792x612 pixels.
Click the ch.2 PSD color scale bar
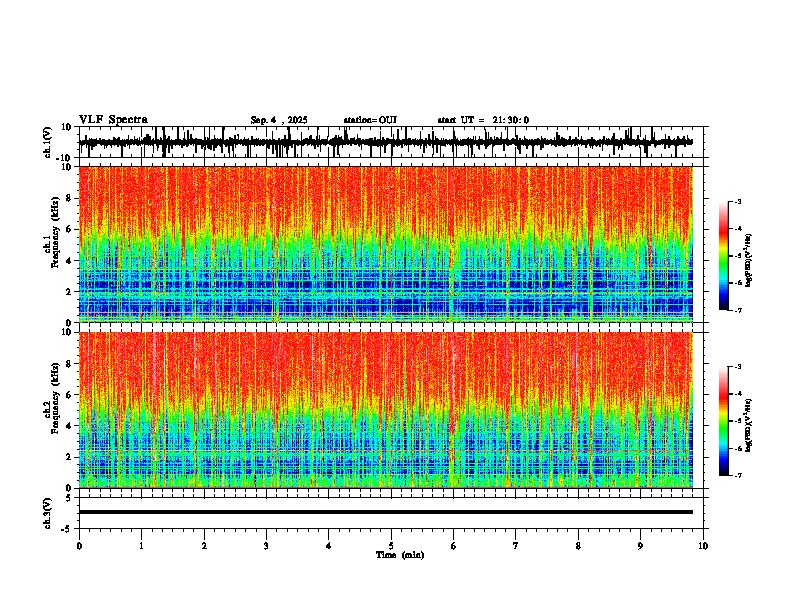click(x=724, y=421)
